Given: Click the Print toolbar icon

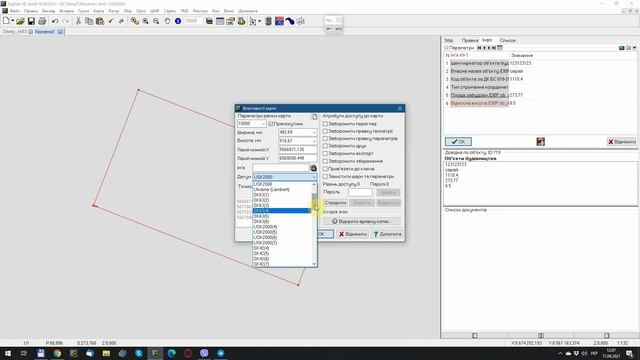Looking at the screenshot, I should pos(42,21).
